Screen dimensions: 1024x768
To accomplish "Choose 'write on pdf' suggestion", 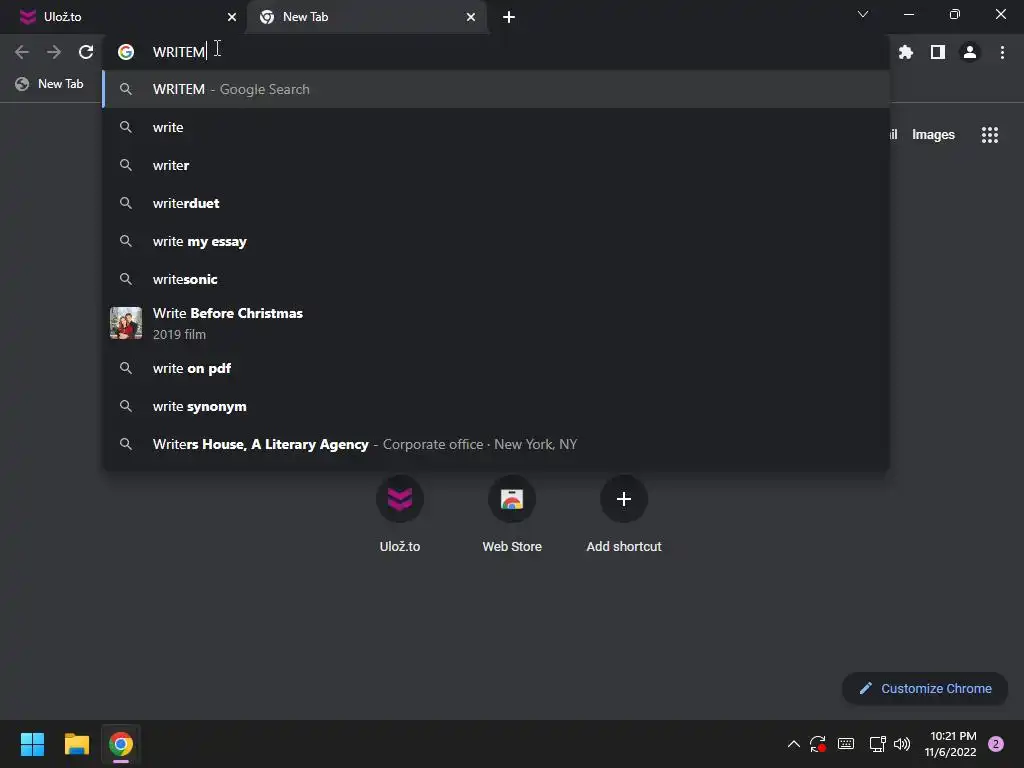I will coord(496,368).
